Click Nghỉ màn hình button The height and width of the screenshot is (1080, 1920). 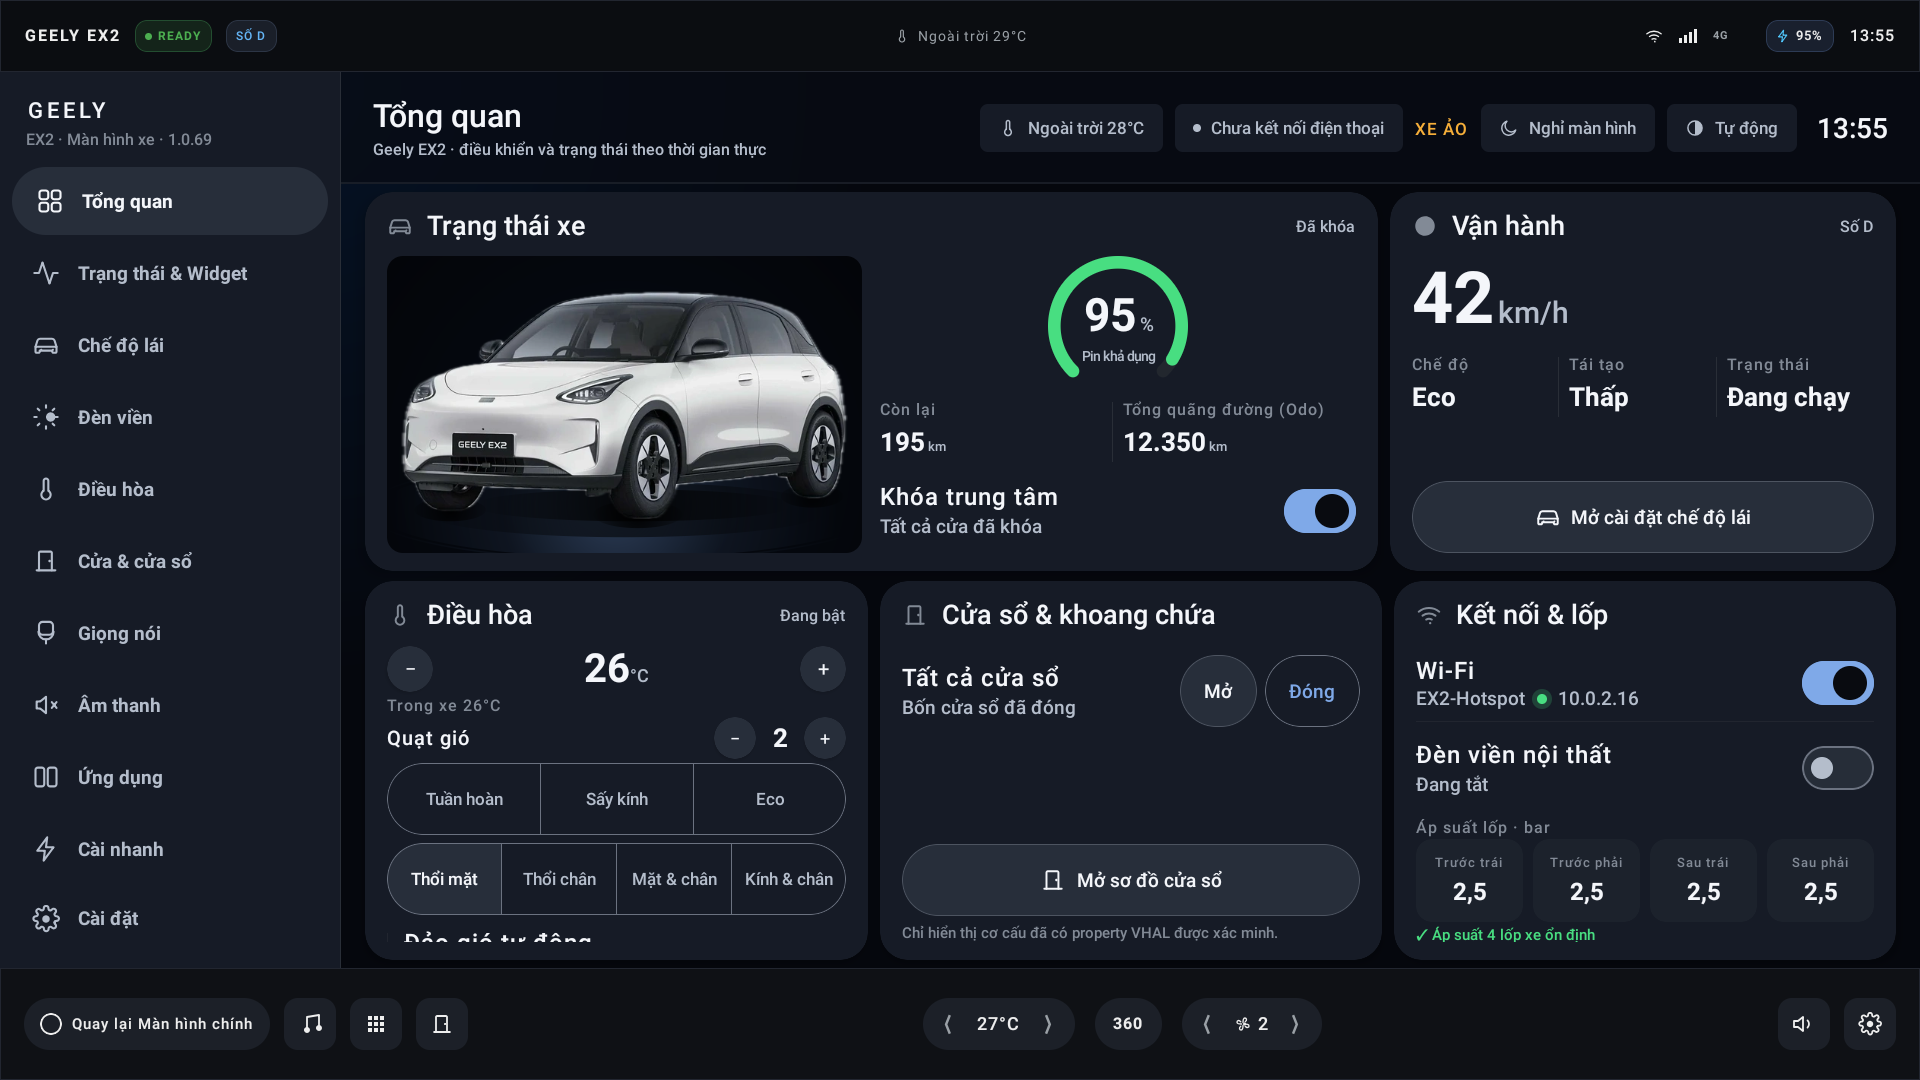[x=1567, y=128]
